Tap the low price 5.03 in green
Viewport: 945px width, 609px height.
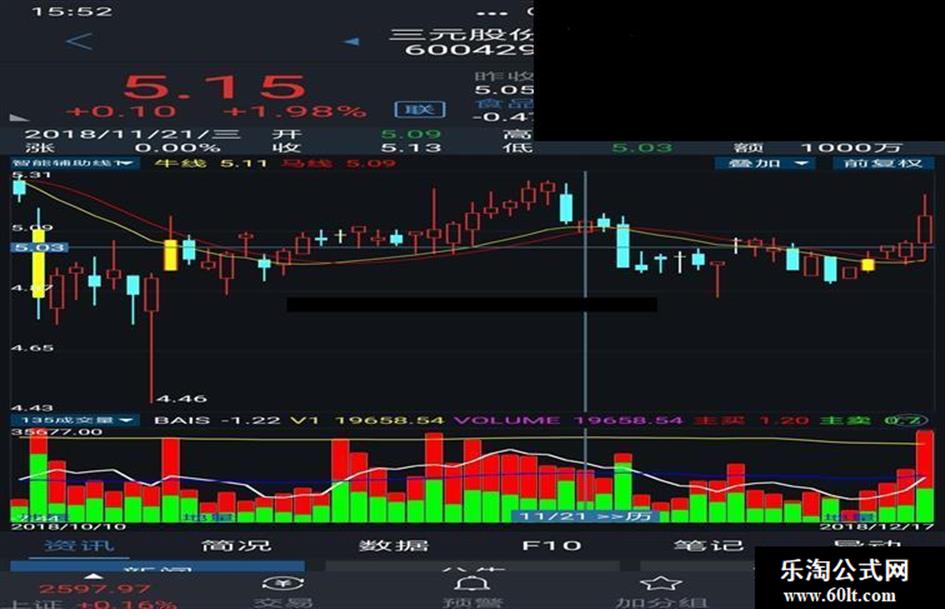(x=642, y=148)
